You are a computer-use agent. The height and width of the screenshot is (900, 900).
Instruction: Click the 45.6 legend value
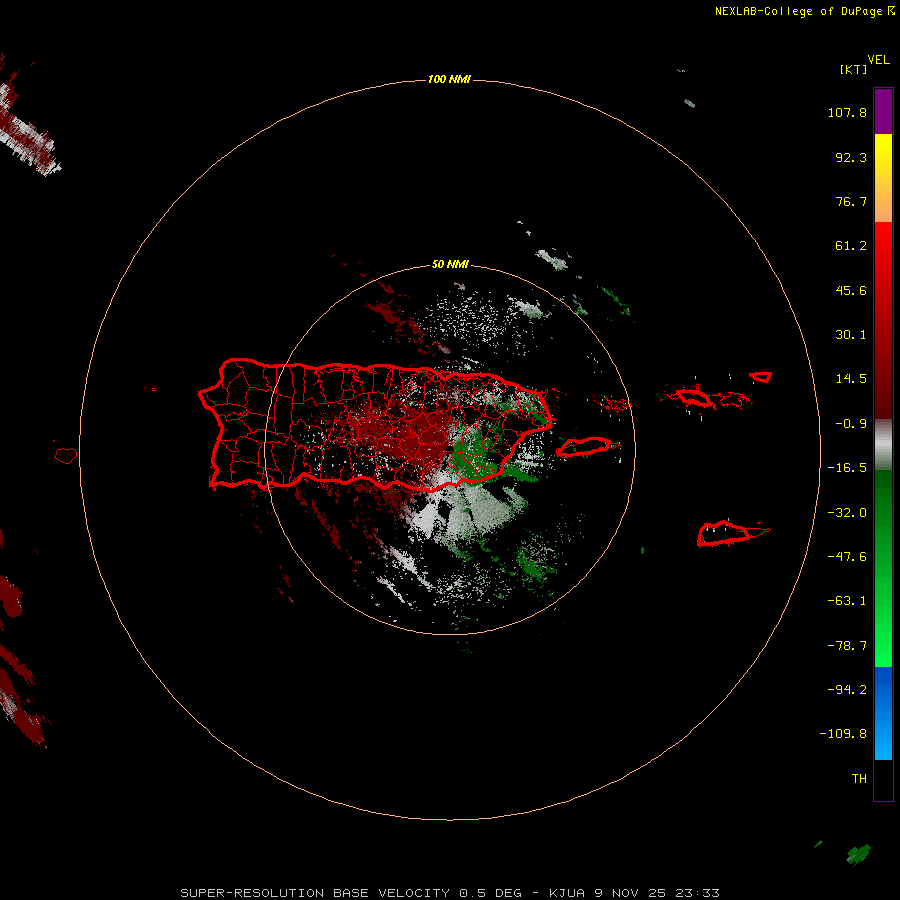tap(851, 290)
